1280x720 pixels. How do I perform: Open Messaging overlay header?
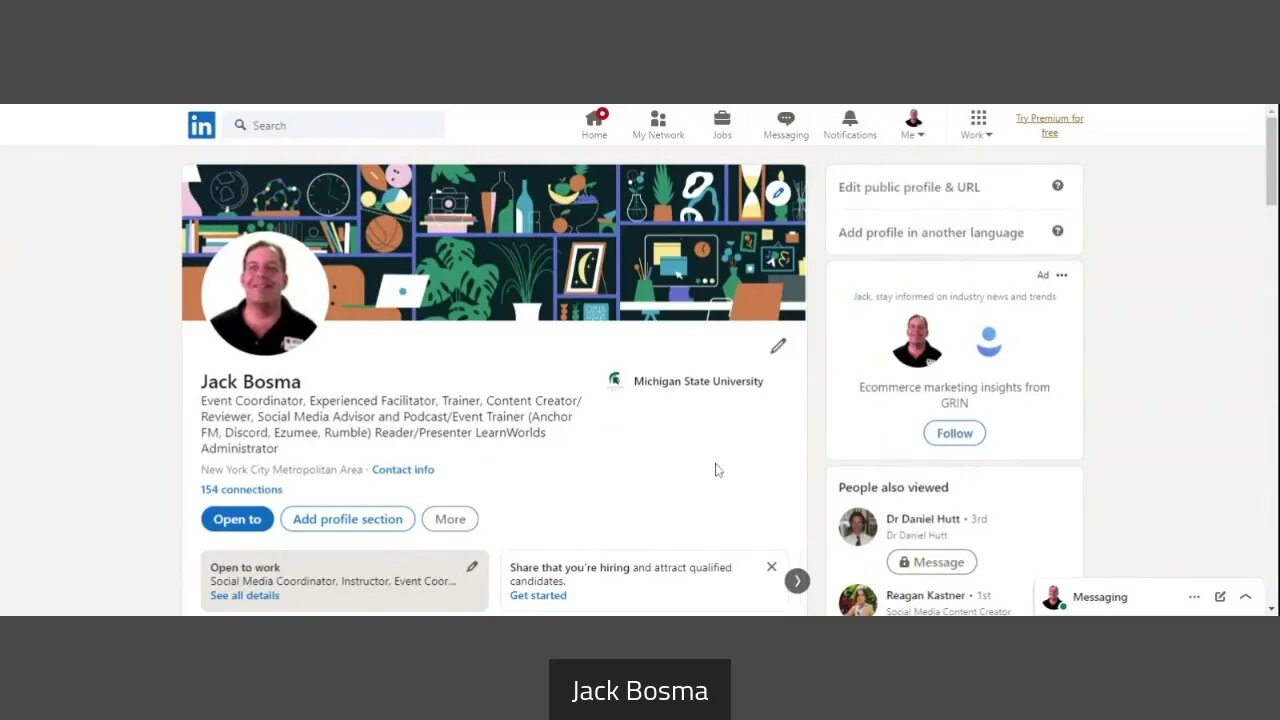[1100, 597]
